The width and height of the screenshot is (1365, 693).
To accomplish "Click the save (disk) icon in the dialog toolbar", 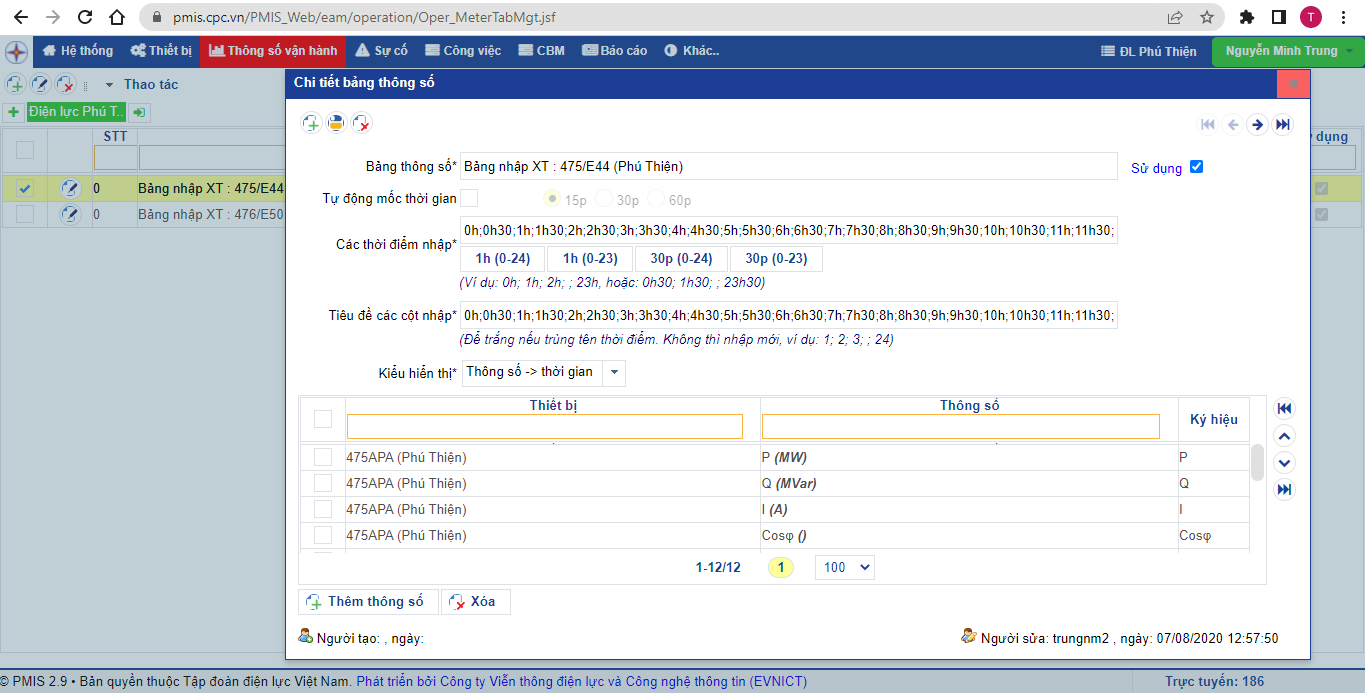I will tap(337, 123).
